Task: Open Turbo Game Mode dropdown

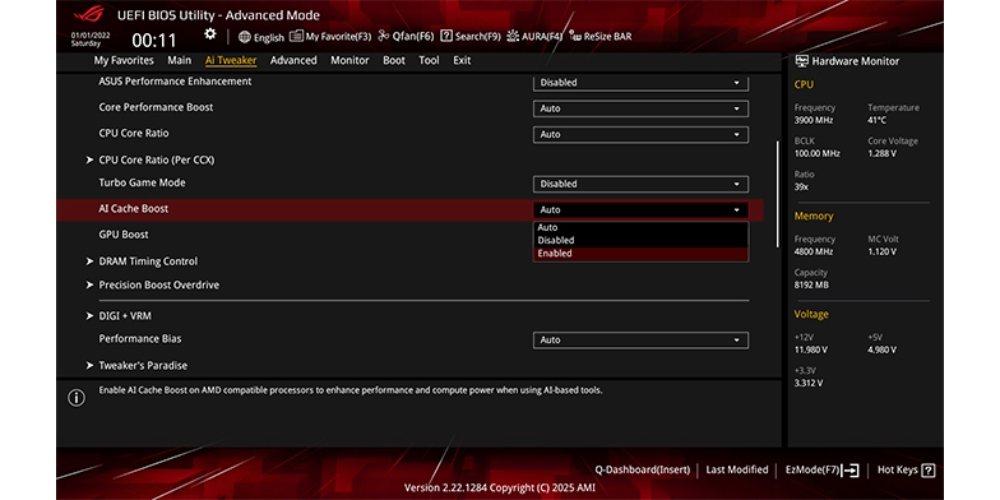Action: (640, 184)
